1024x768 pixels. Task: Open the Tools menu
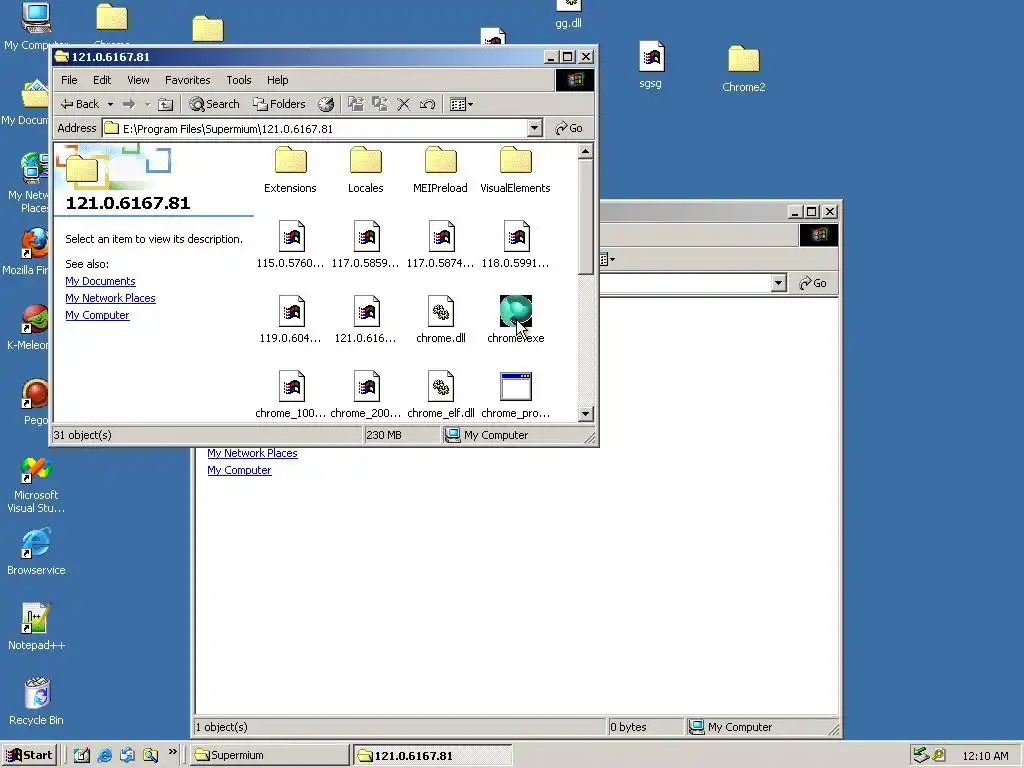click(238, 80)
